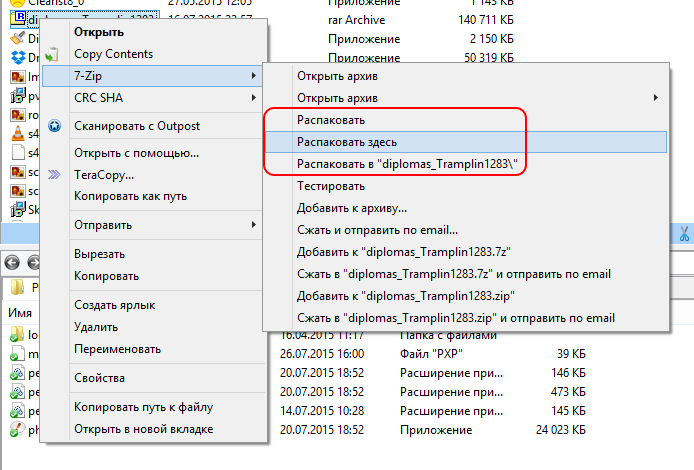Click the scissors cut icon in the toolbar
Viewport: 694px width, 470px height.
[684, 234]
